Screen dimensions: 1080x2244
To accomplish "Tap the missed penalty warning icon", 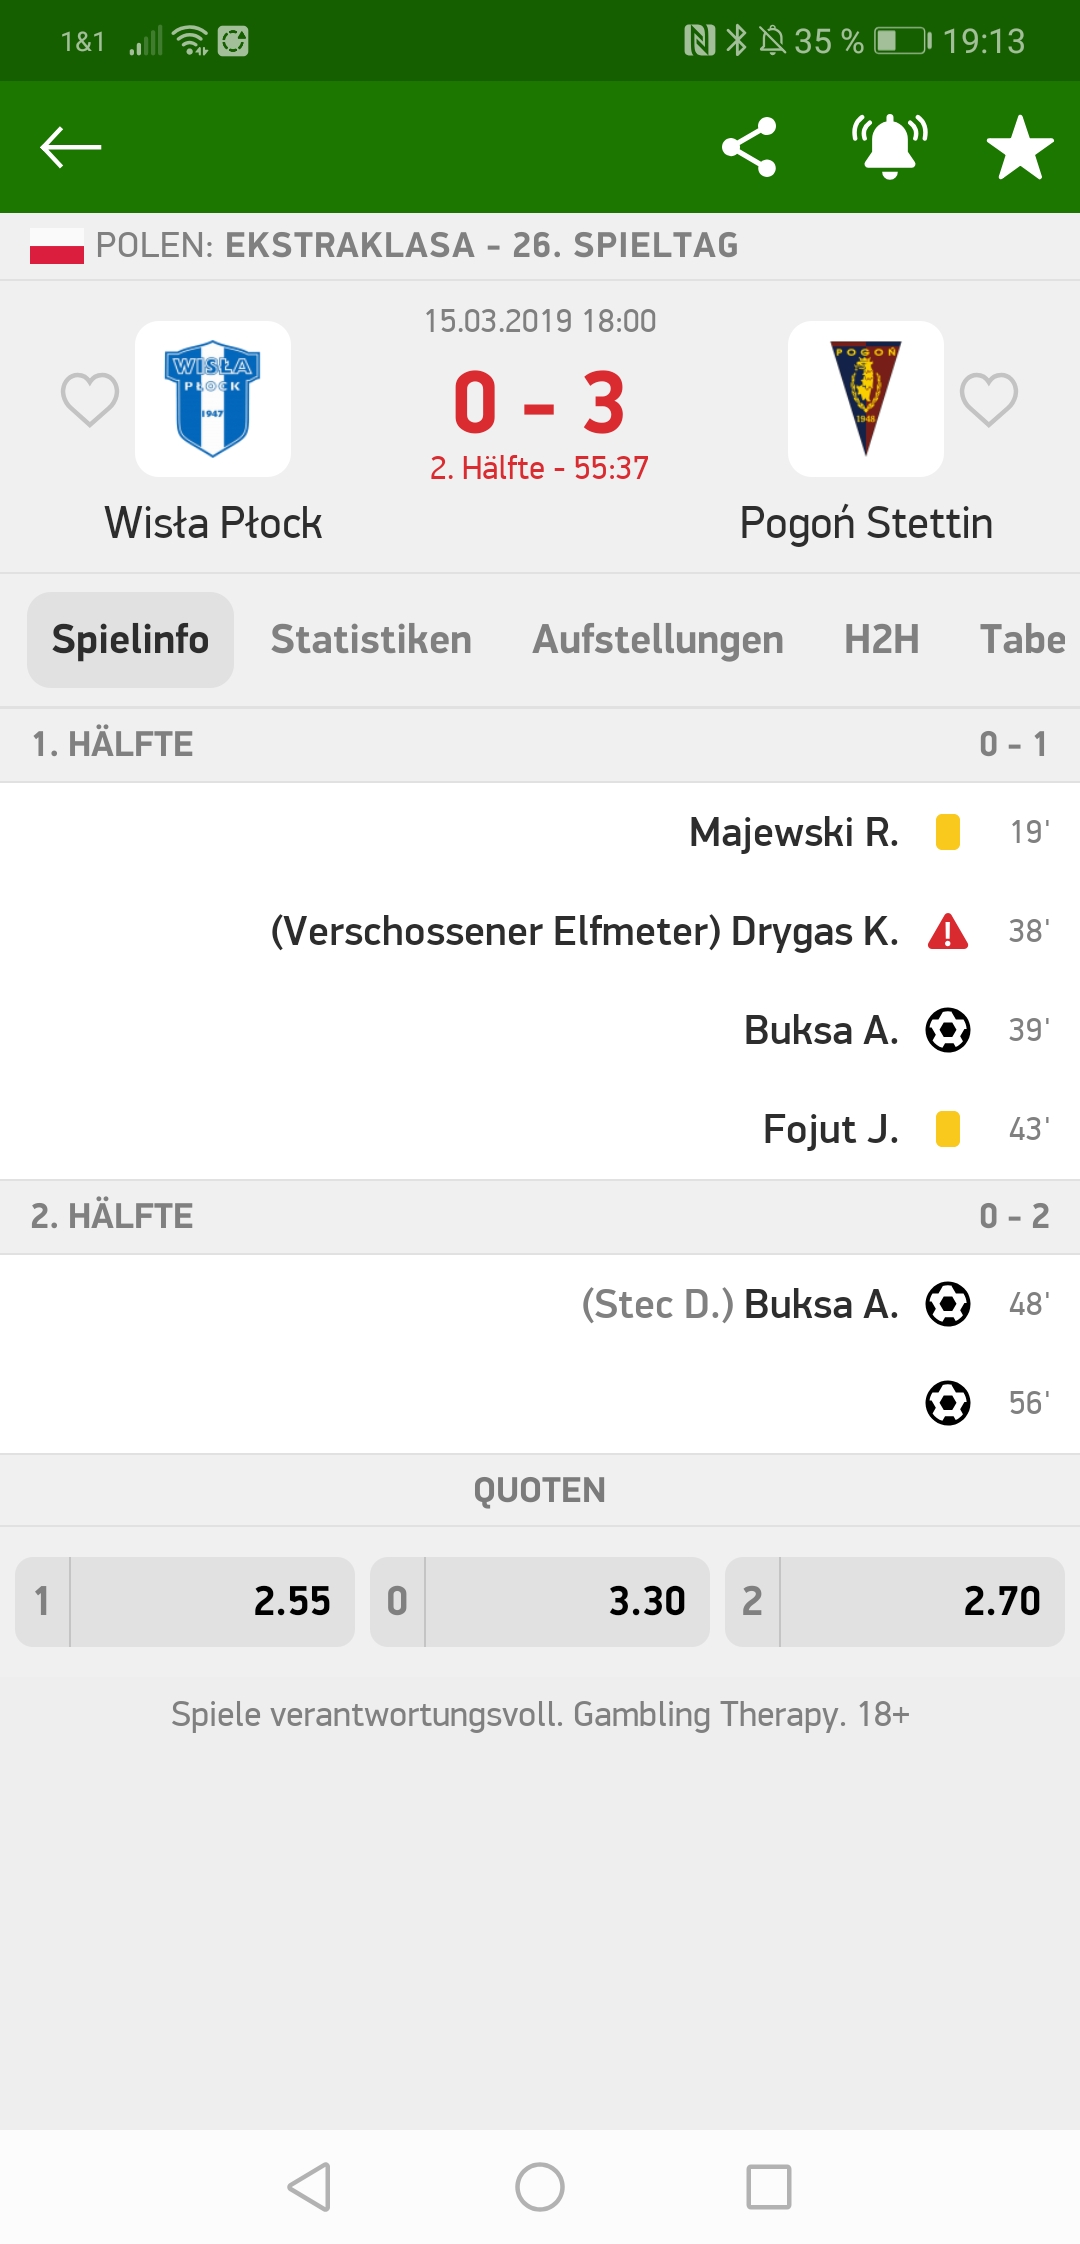I will tap(948, 931).
